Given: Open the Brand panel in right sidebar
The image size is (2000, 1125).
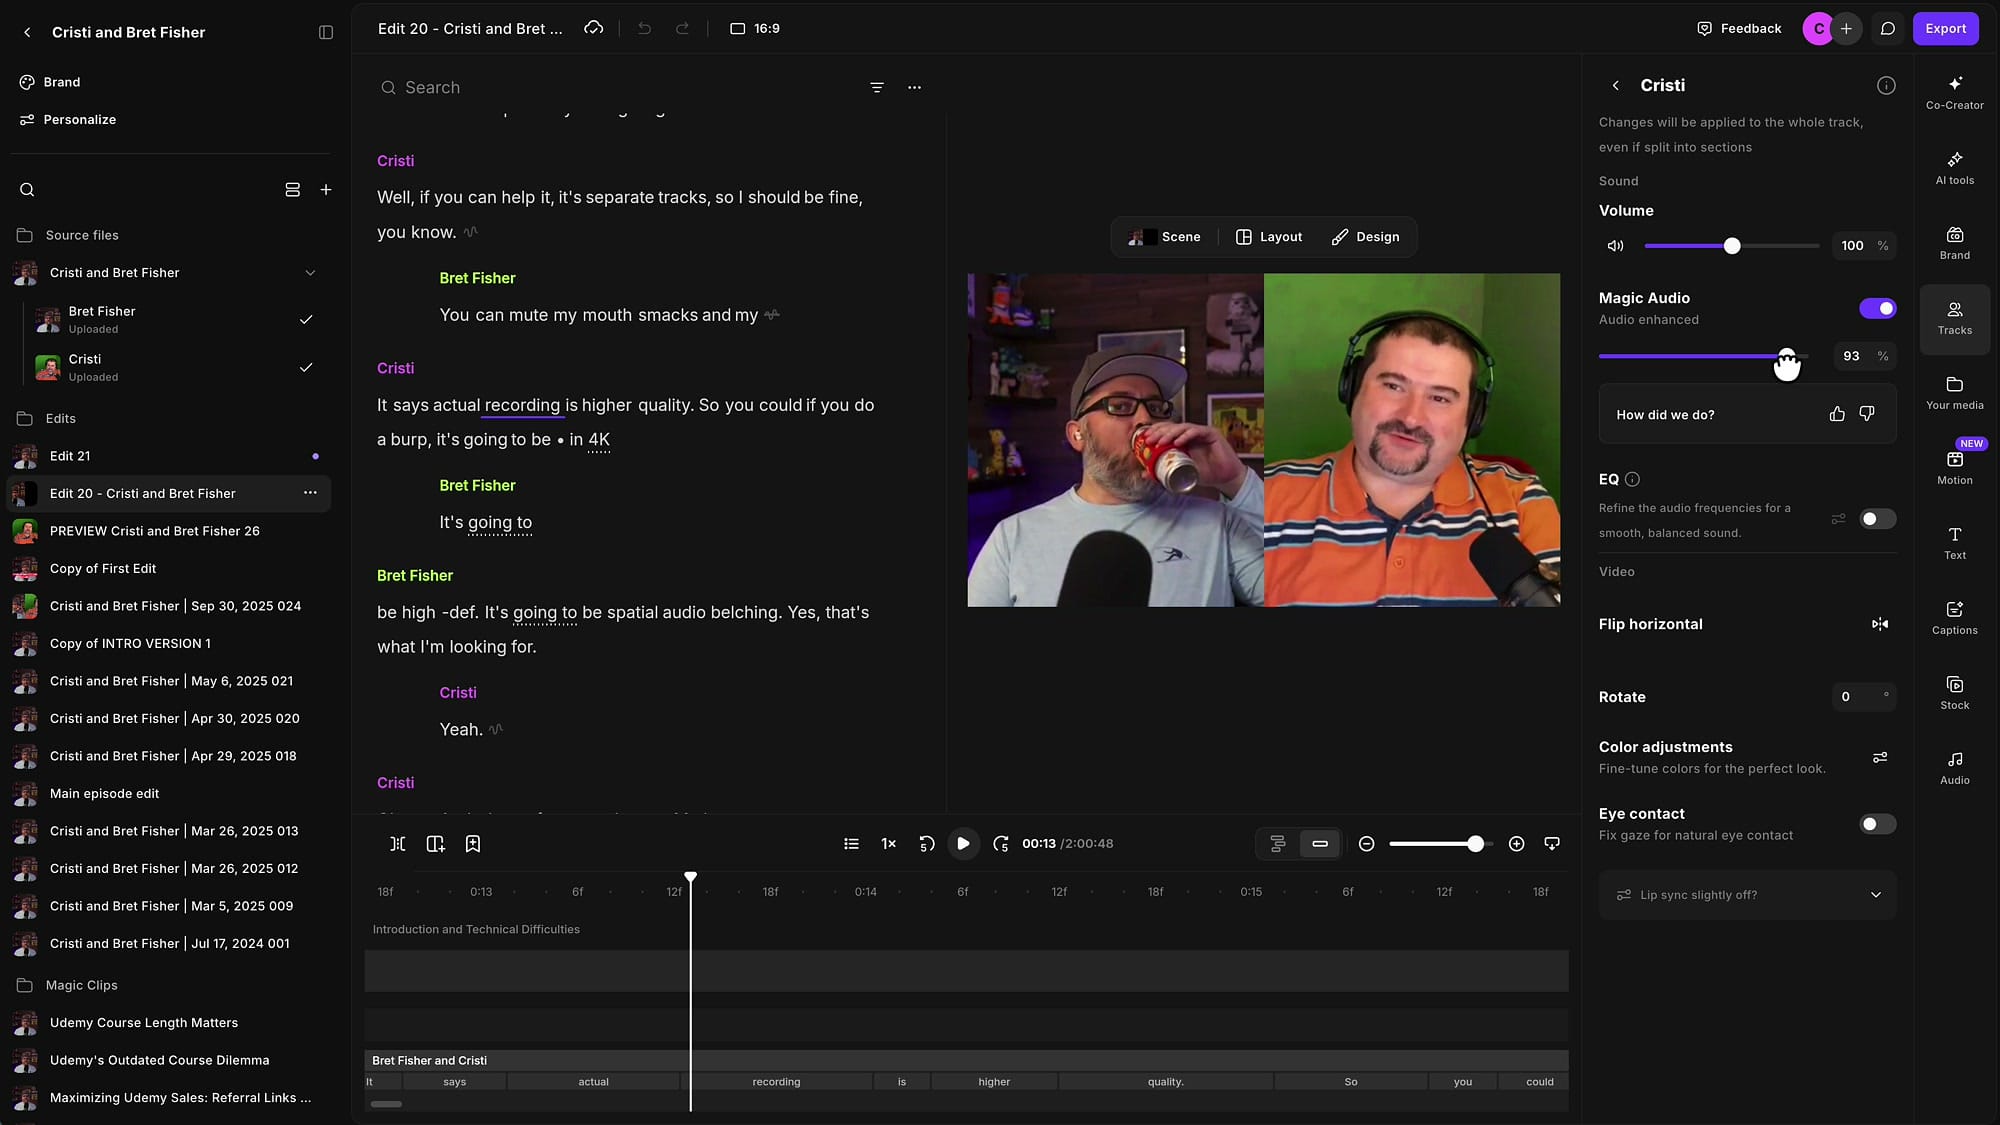Looking at the screenshot, I should [x=1954, y=243].
